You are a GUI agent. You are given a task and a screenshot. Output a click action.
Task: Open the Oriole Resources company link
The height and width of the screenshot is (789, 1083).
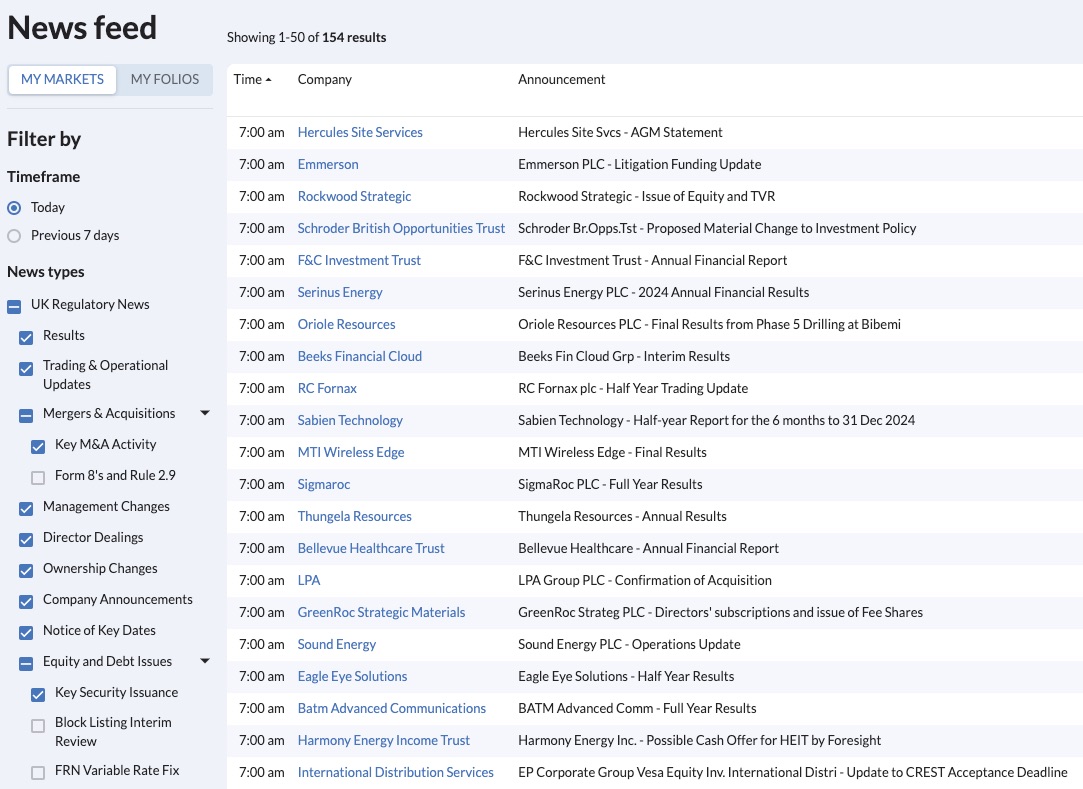(x=347, y=325)
